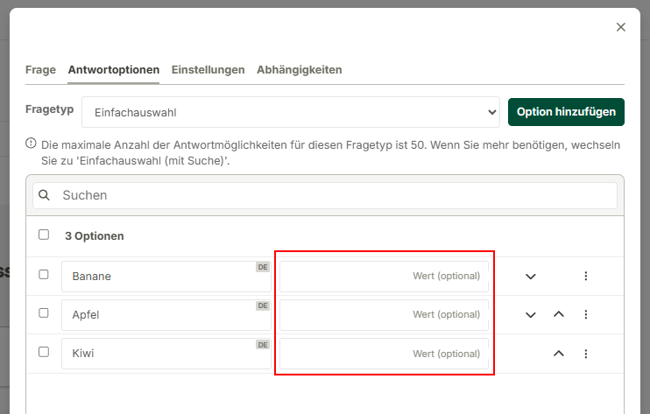650x414 pixels.
Task: Toggle the select-all checkbox next to 3 Optionen
Action: pyautogui.click(x=44, y=235)
